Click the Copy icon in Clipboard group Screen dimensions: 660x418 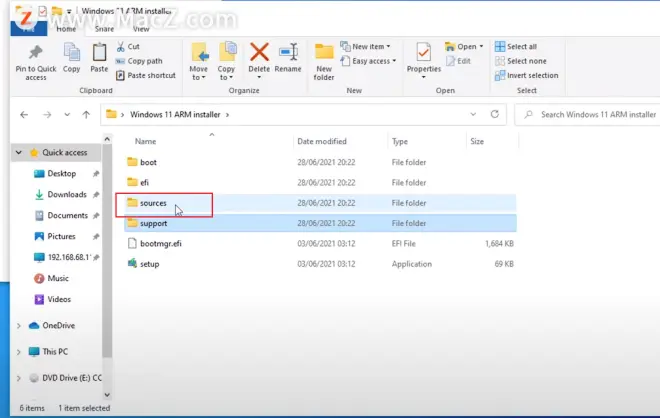click(72, 53)
